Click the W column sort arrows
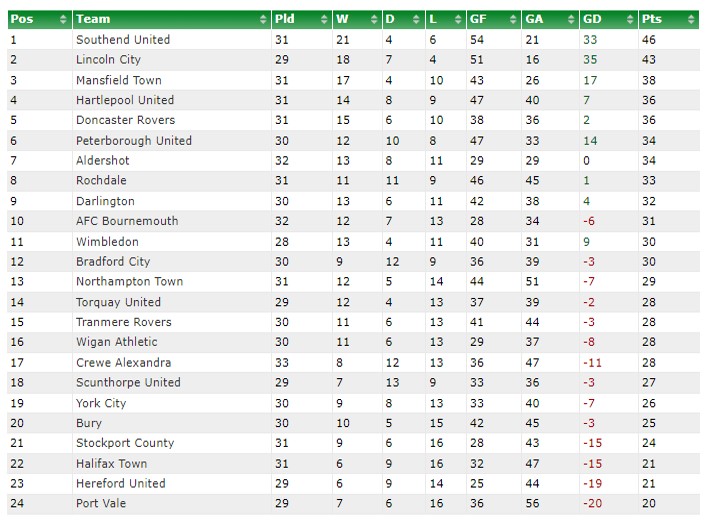The image size is (706, 524). [x=374, y=19]
